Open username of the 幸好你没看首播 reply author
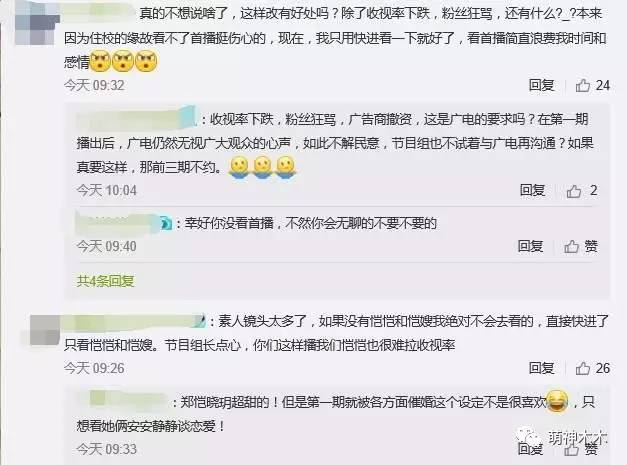The image size is (627, 465). tap(117, 222)
